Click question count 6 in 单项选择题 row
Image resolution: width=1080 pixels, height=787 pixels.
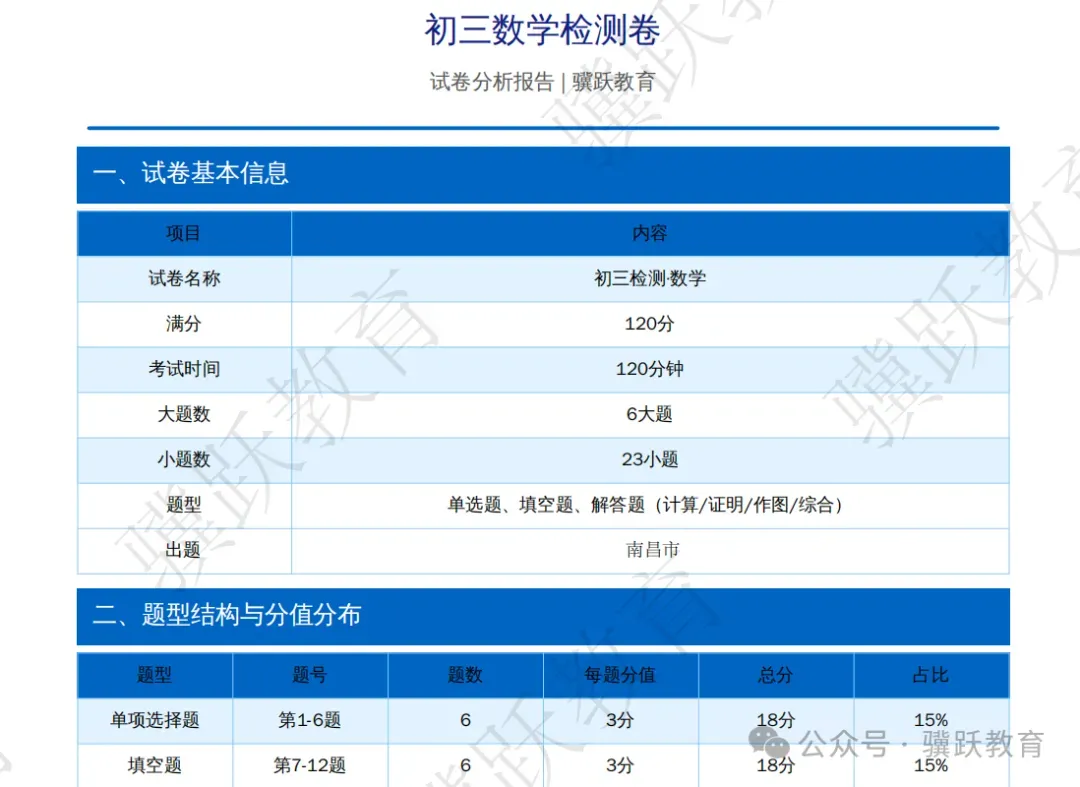tap(466, 720)
